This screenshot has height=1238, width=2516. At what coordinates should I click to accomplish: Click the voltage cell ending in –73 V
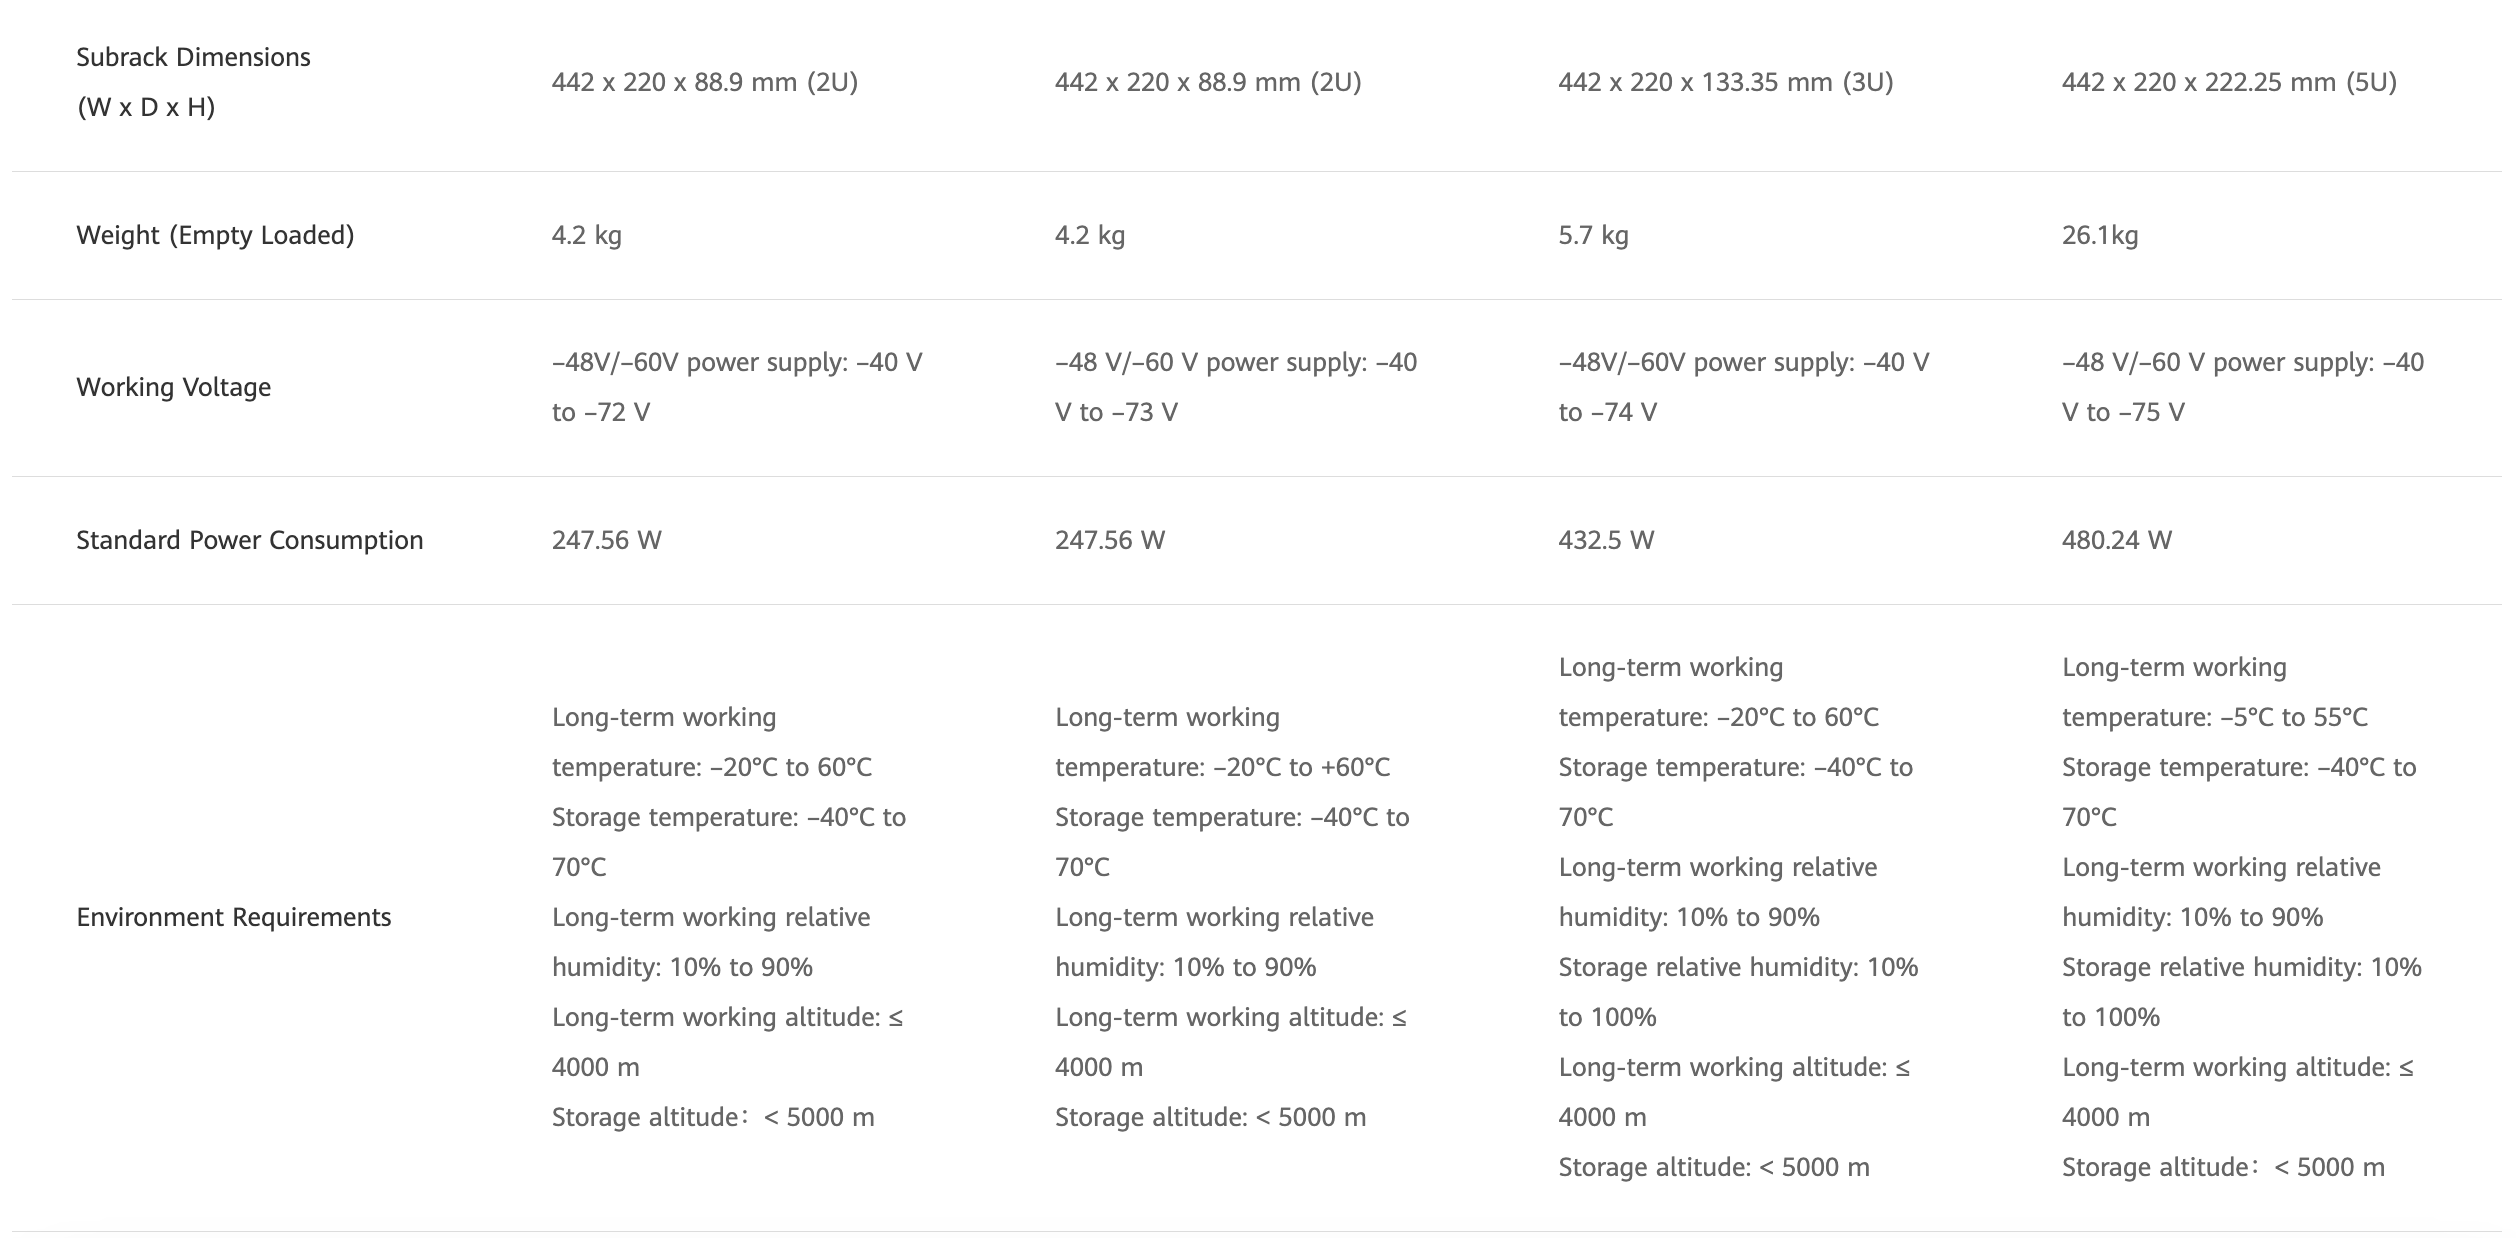tap(1235, 387)
